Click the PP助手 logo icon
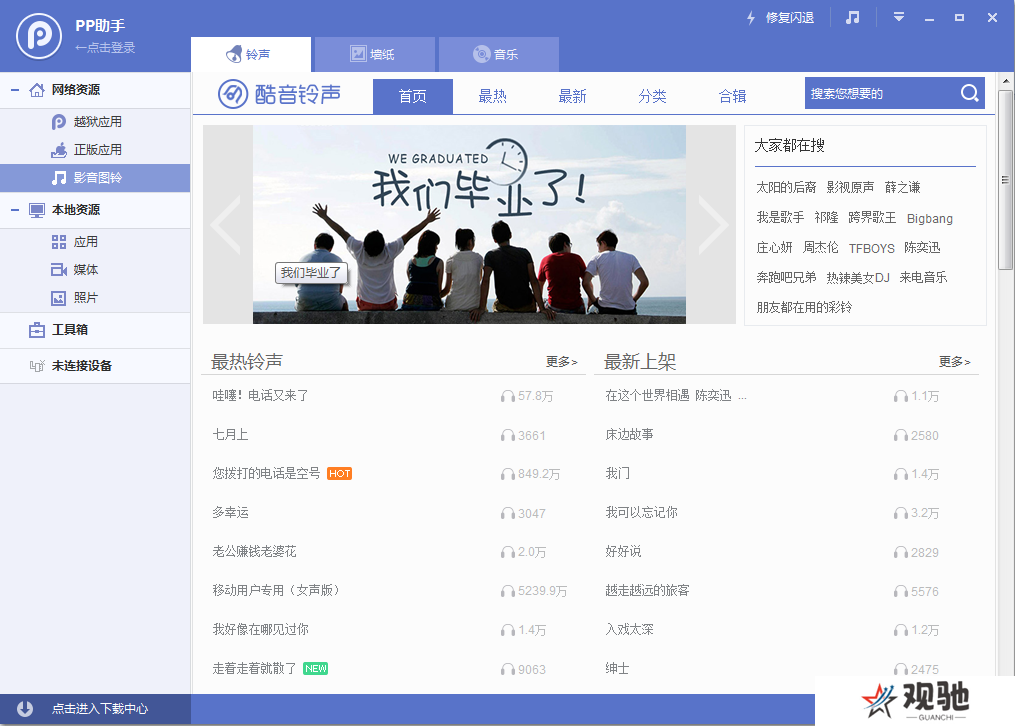 39,36
